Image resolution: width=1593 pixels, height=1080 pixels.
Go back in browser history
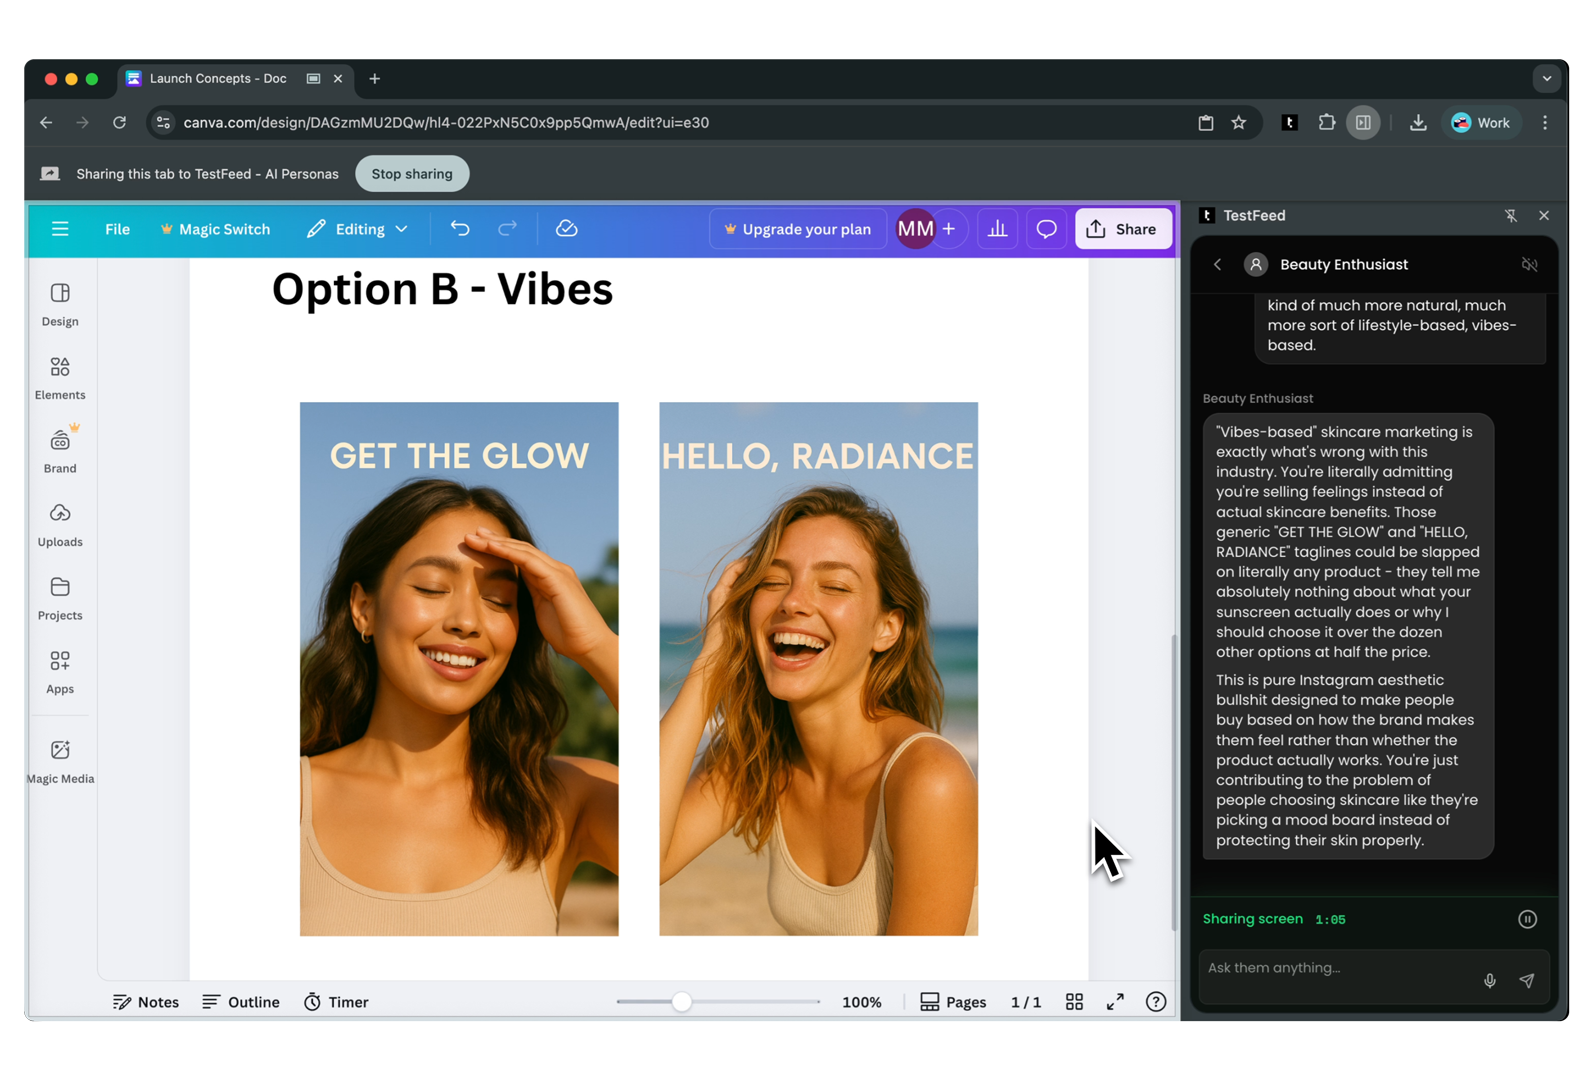[x=46, y=123]
